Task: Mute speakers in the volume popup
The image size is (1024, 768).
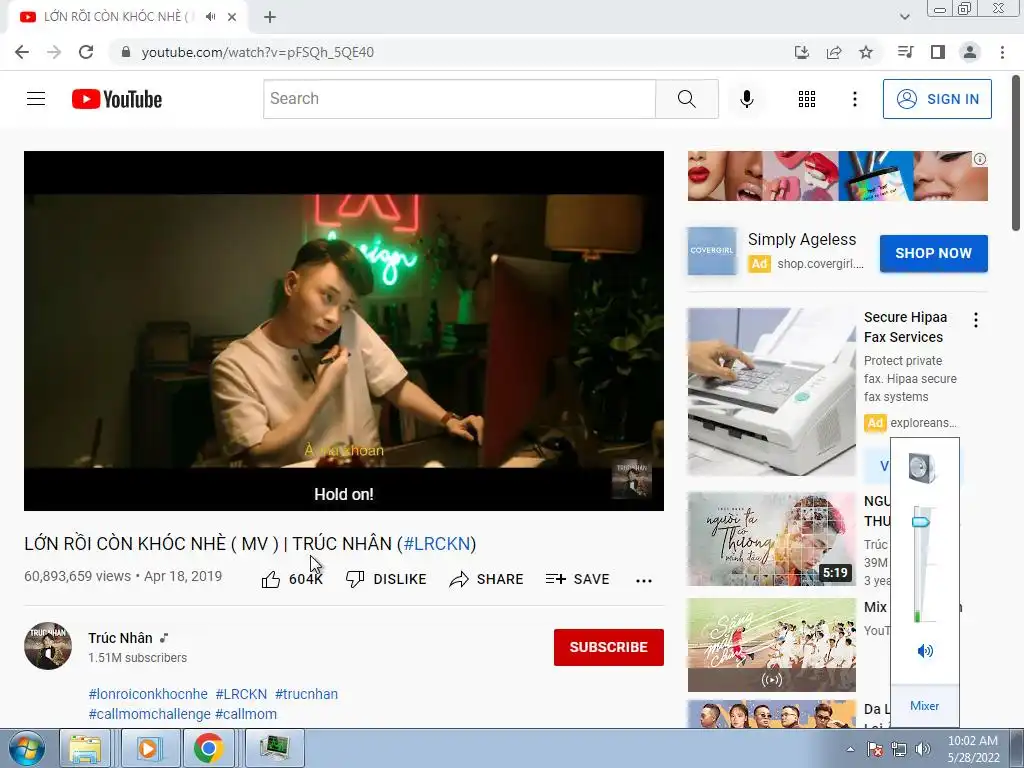Action: pos(925,650)
